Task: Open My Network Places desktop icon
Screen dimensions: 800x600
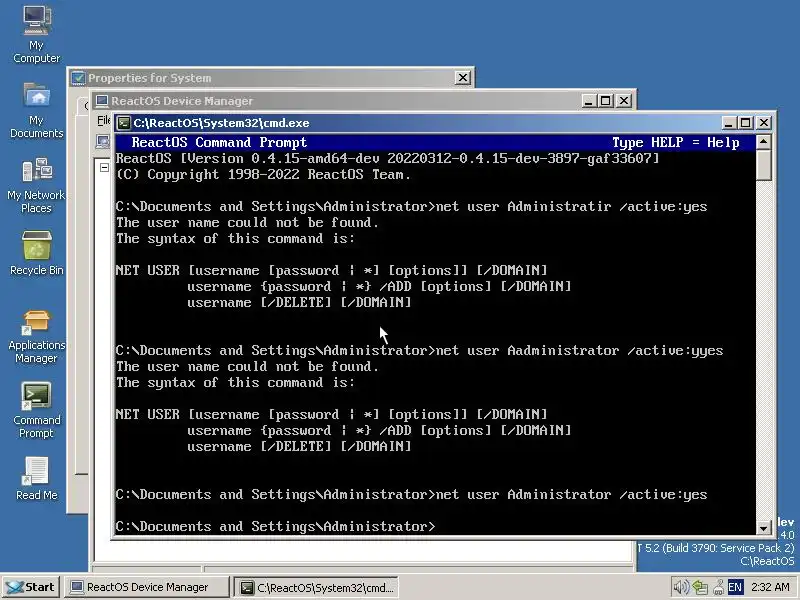Action: (x=36, y=185)
